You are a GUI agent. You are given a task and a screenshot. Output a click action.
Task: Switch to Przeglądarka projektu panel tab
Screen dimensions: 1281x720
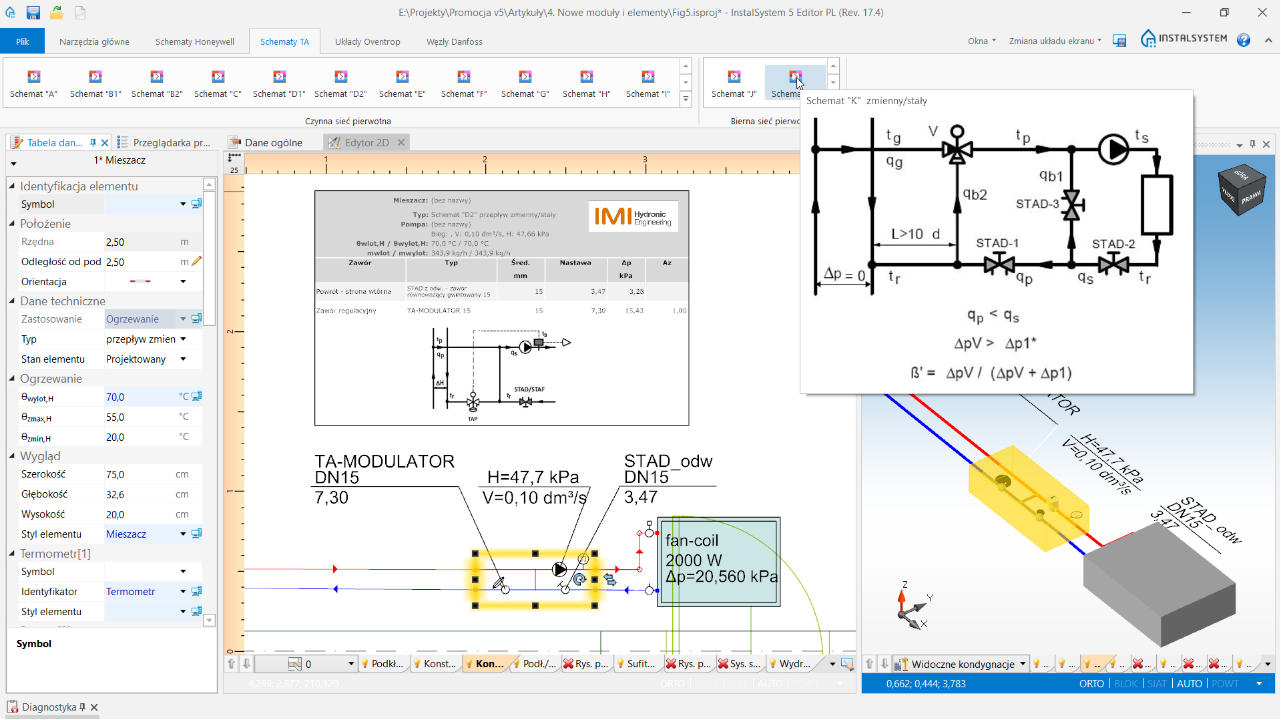(165, 143)
